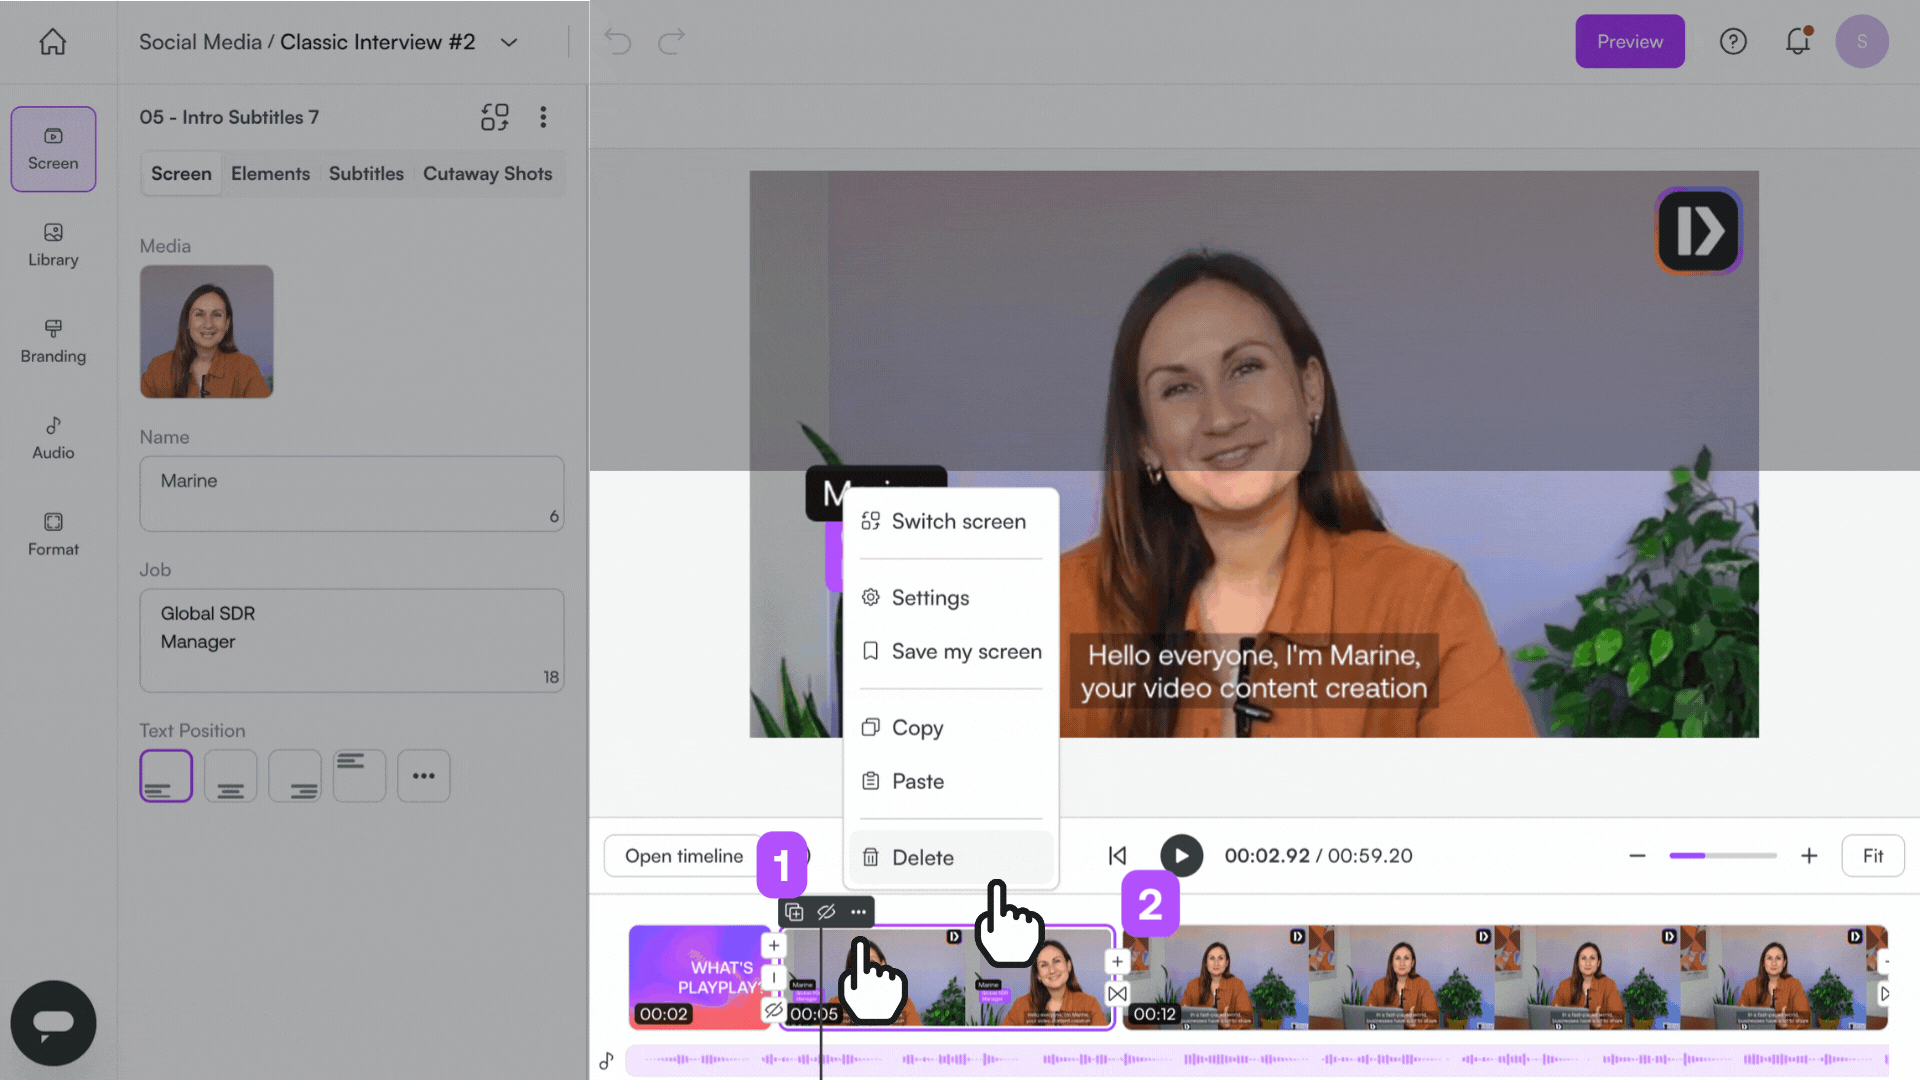Screen dimensions: 1920x1080
Task: Click the Home icon
Action: point(52,42)
